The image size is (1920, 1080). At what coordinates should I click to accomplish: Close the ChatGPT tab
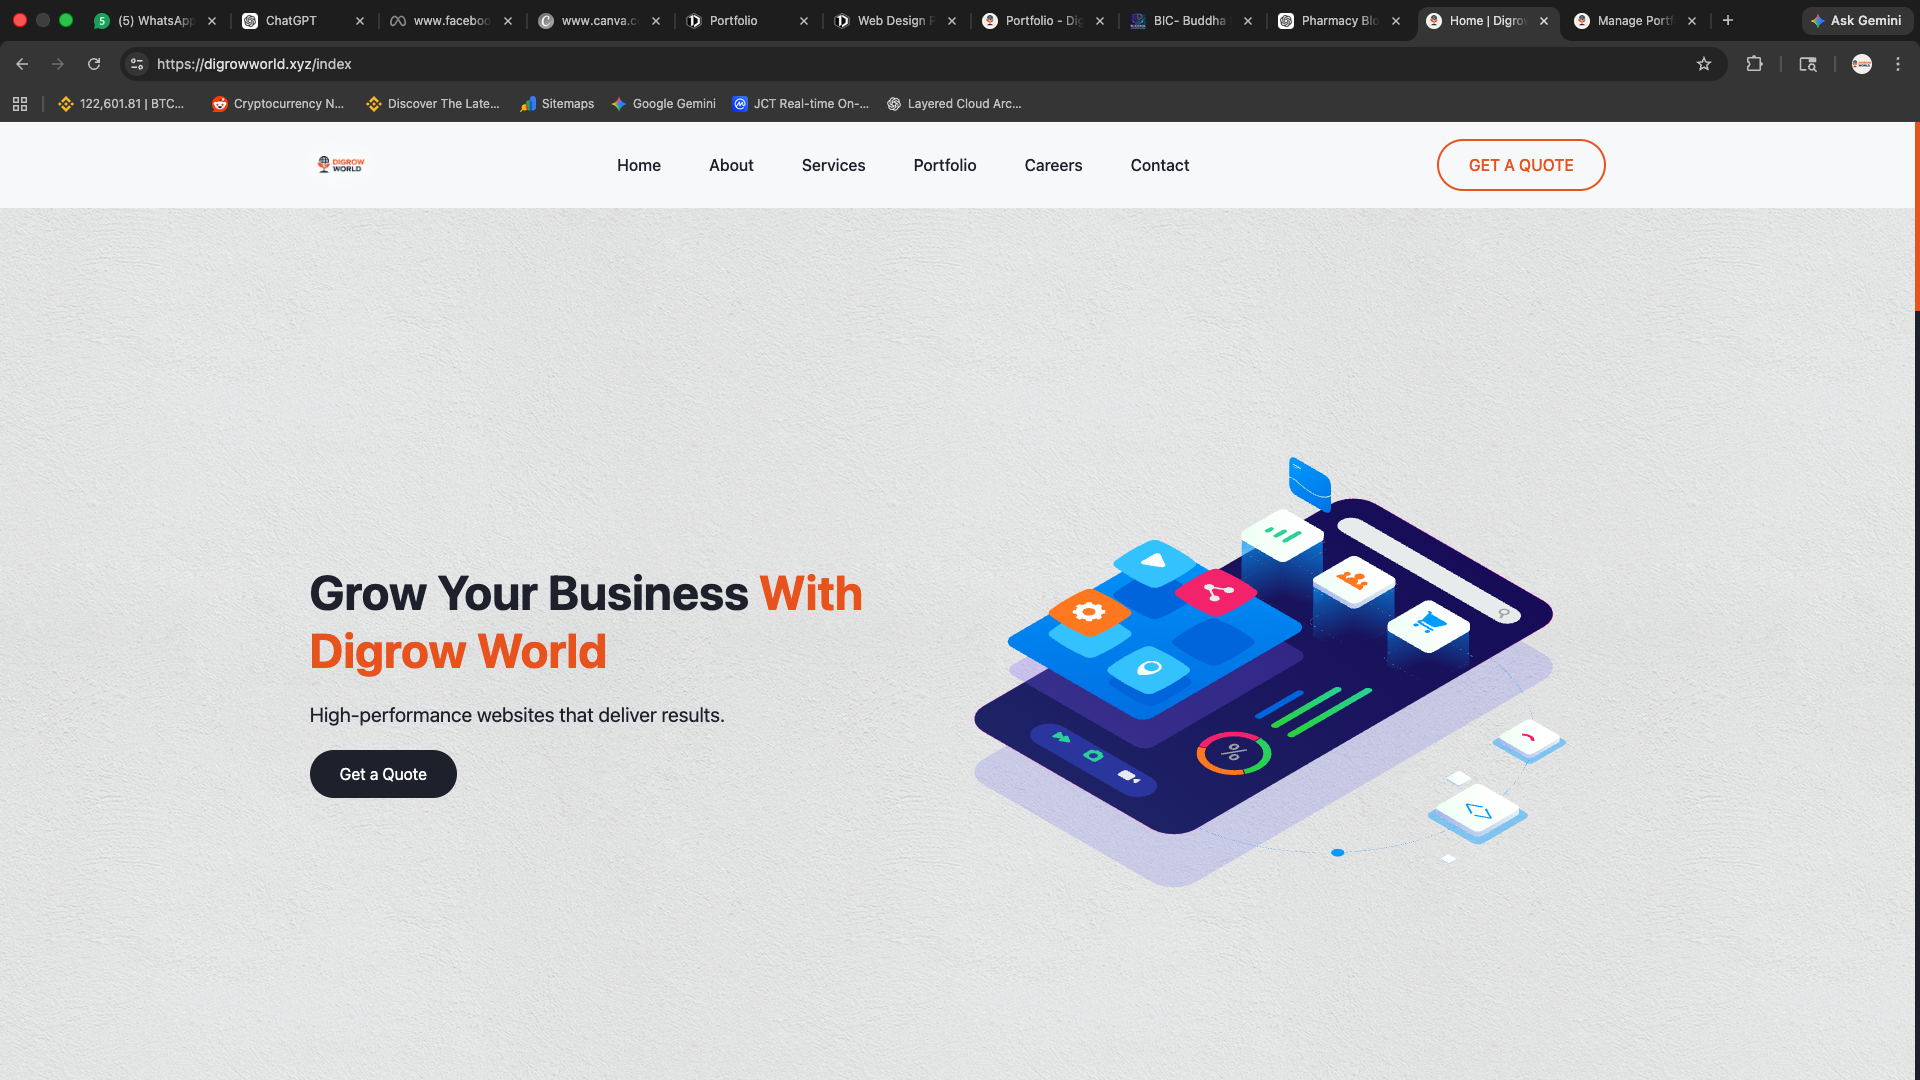click(360, 21)
